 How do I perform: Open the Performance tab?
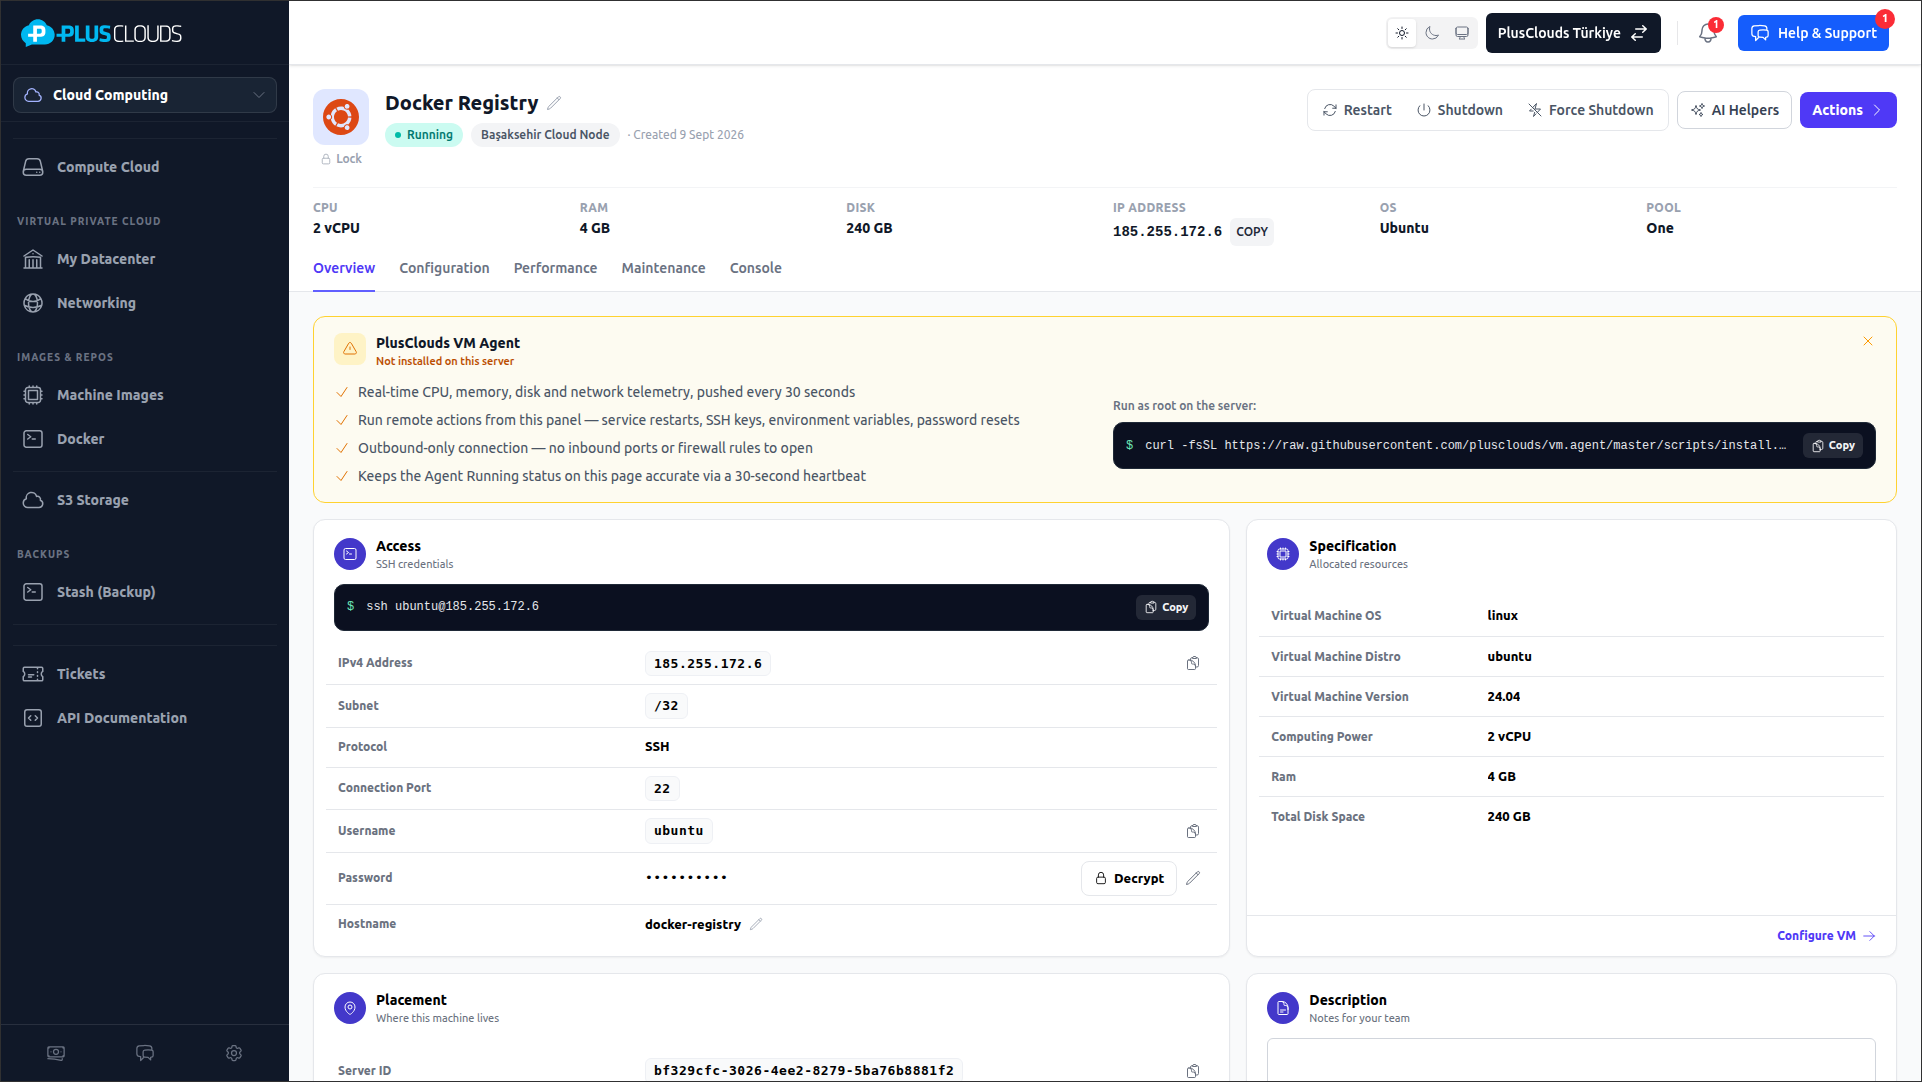(555, 268)
